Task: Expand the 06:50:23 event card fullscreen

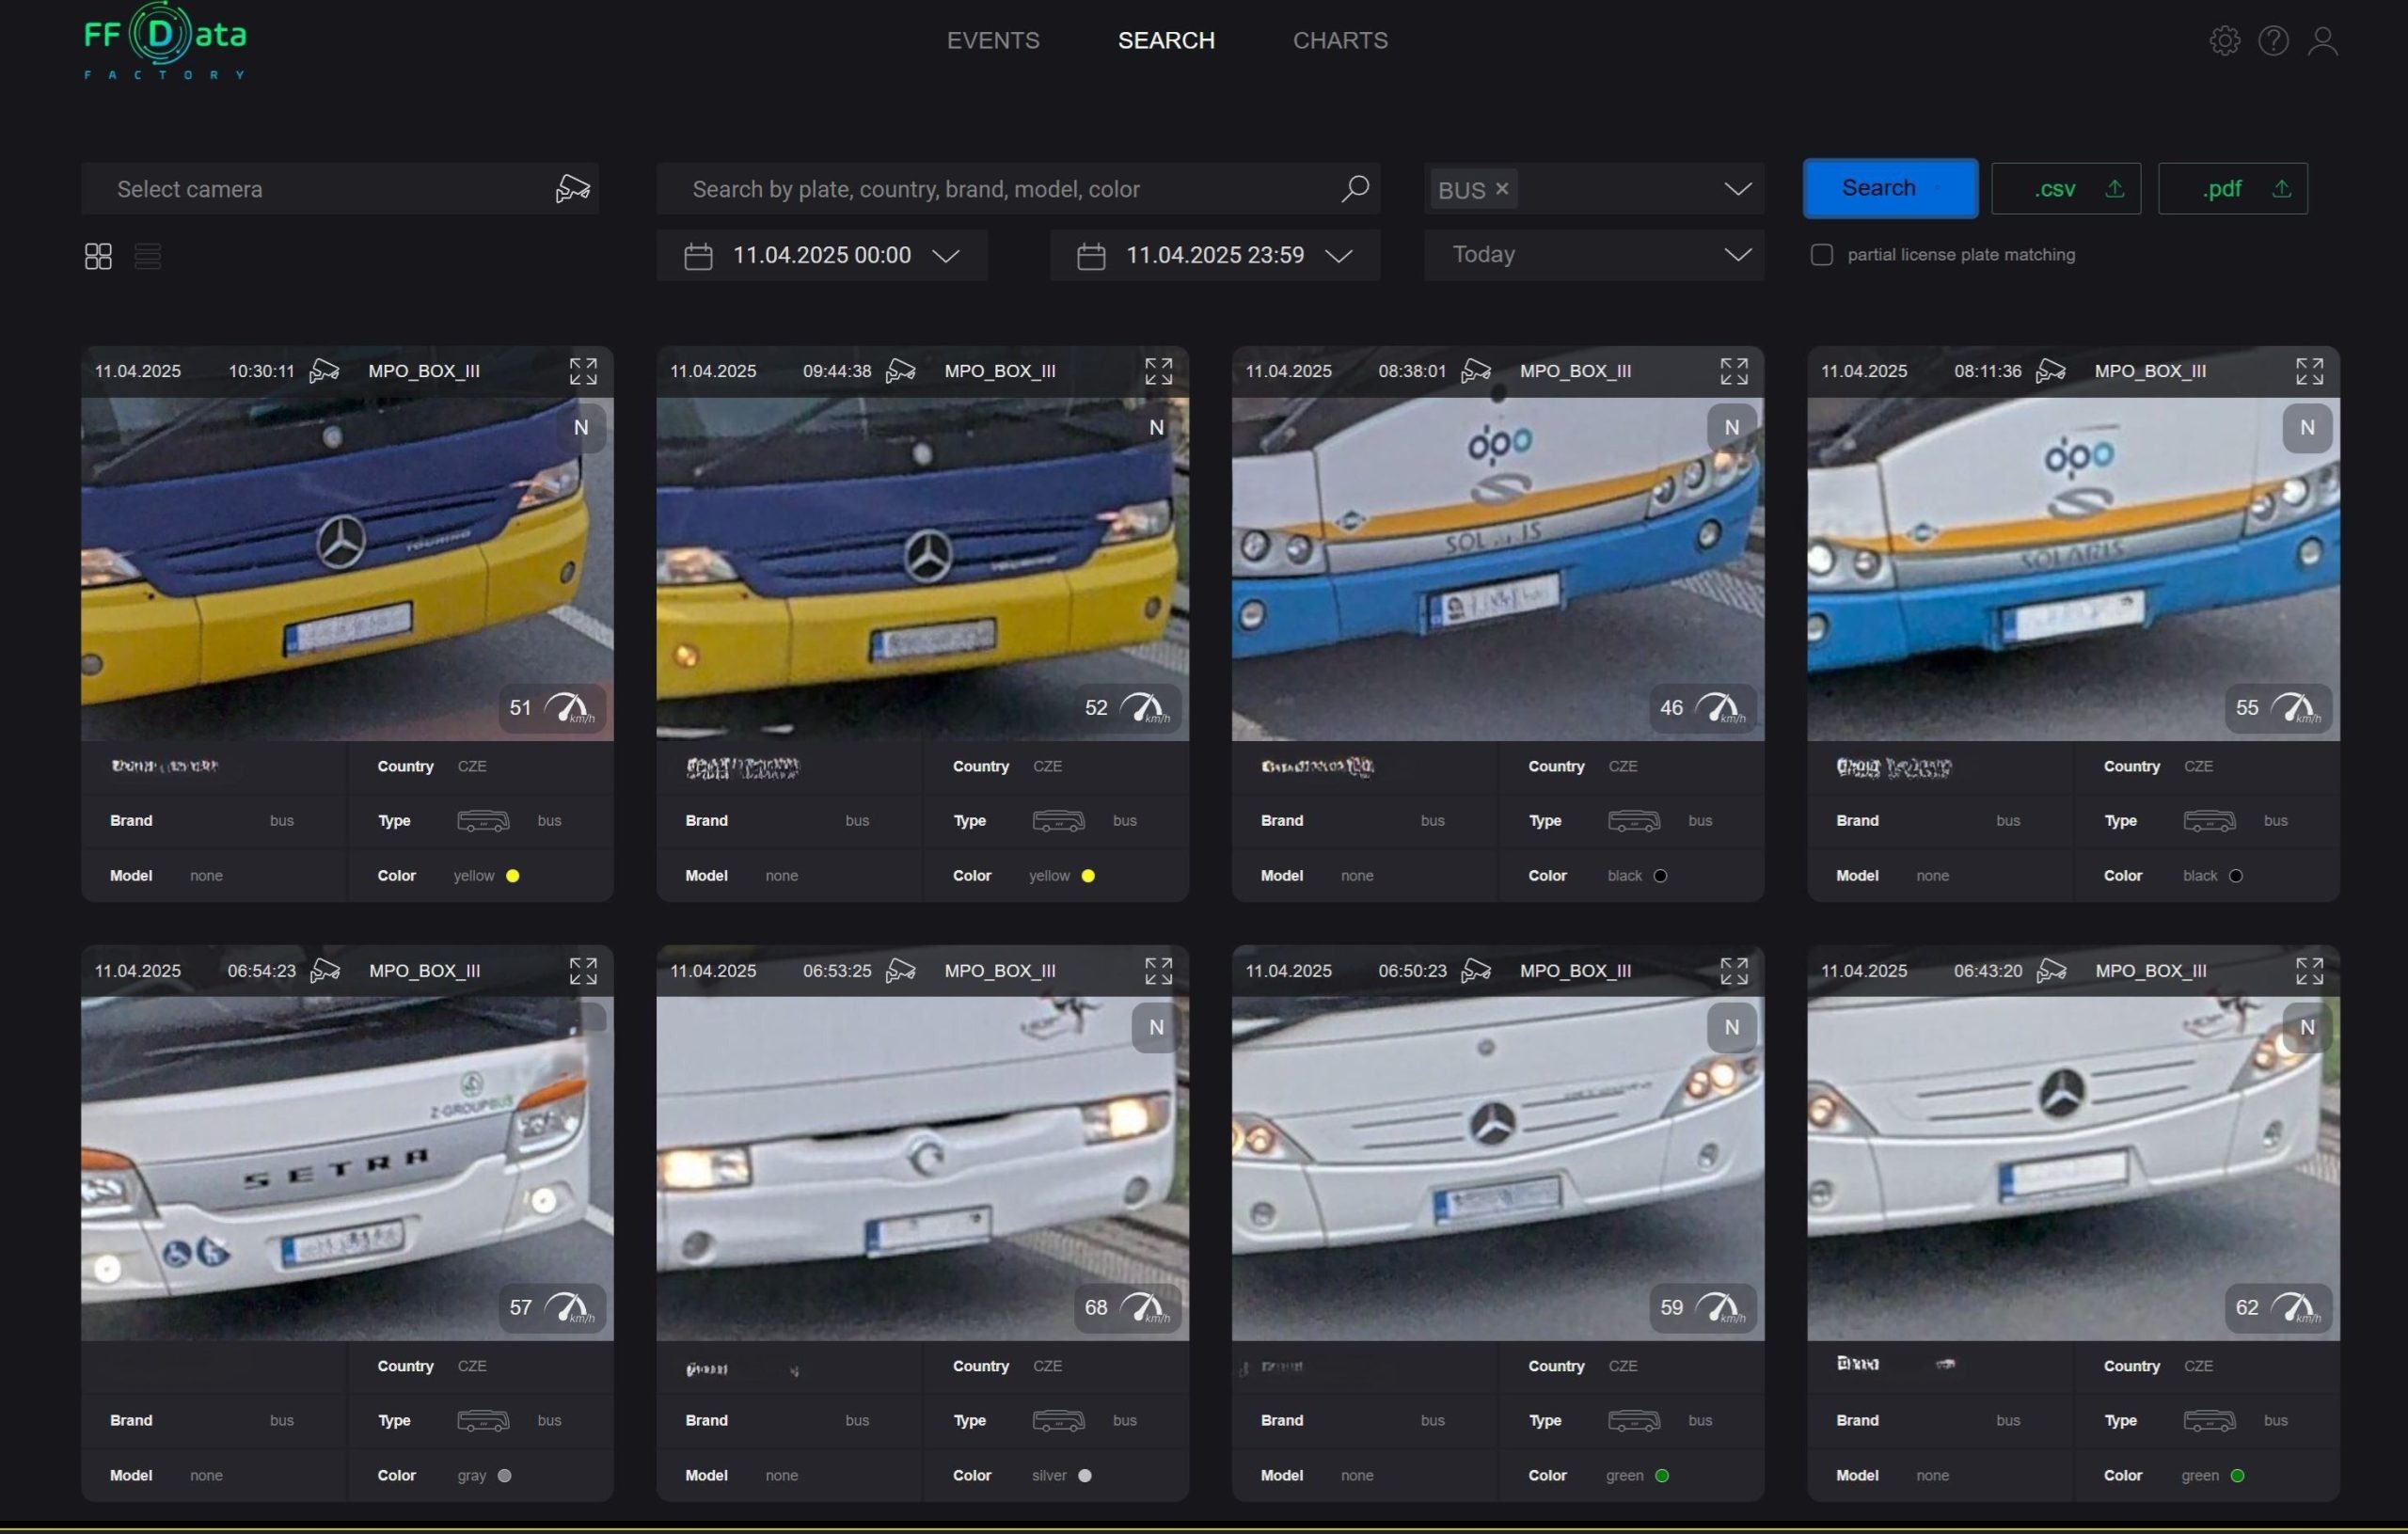Action: (x=1733, y=971)
